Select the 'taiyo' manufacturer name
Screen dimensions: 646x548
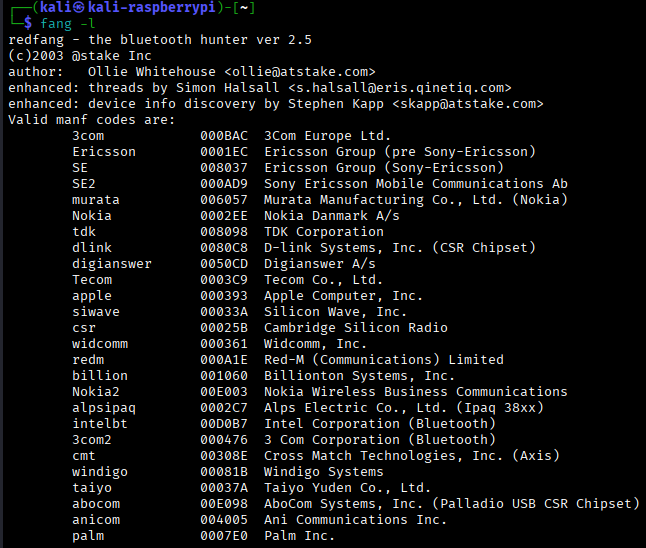coord(92,488)
